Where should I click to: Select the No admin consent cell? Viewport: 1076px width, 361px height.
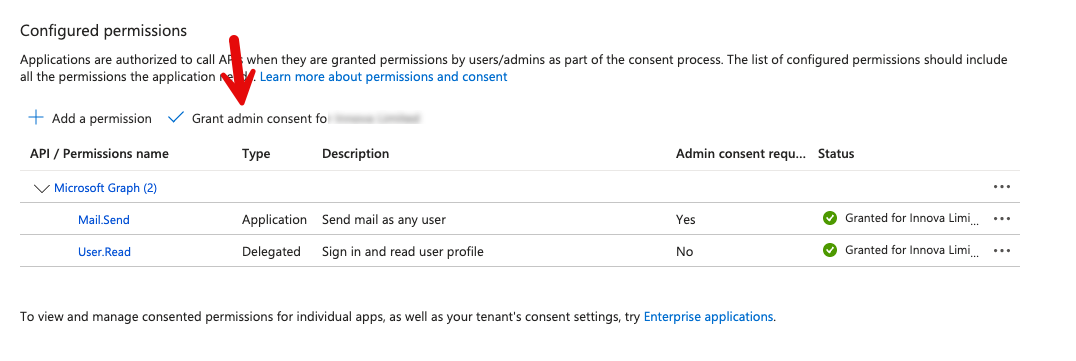[x=684, y=252]
